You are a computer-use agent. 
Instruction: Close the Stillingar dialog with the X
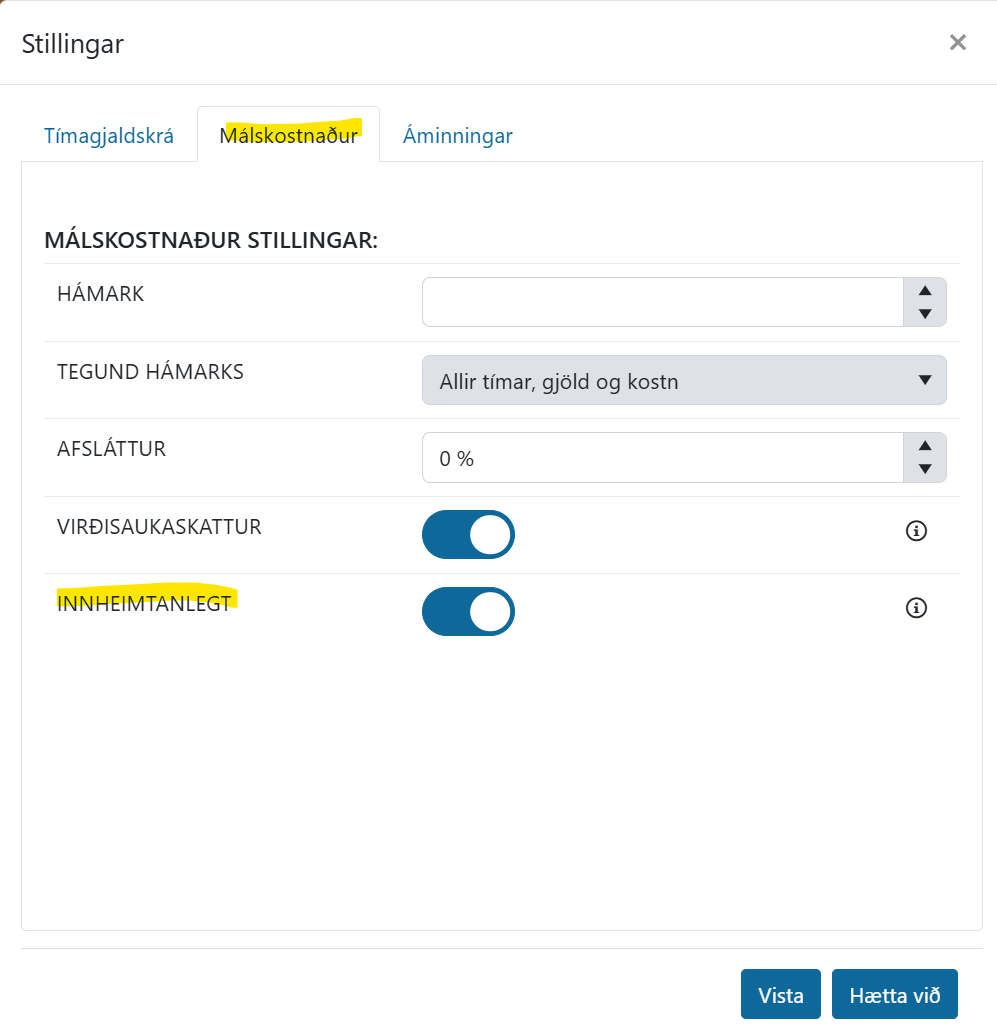pos(958,42)
